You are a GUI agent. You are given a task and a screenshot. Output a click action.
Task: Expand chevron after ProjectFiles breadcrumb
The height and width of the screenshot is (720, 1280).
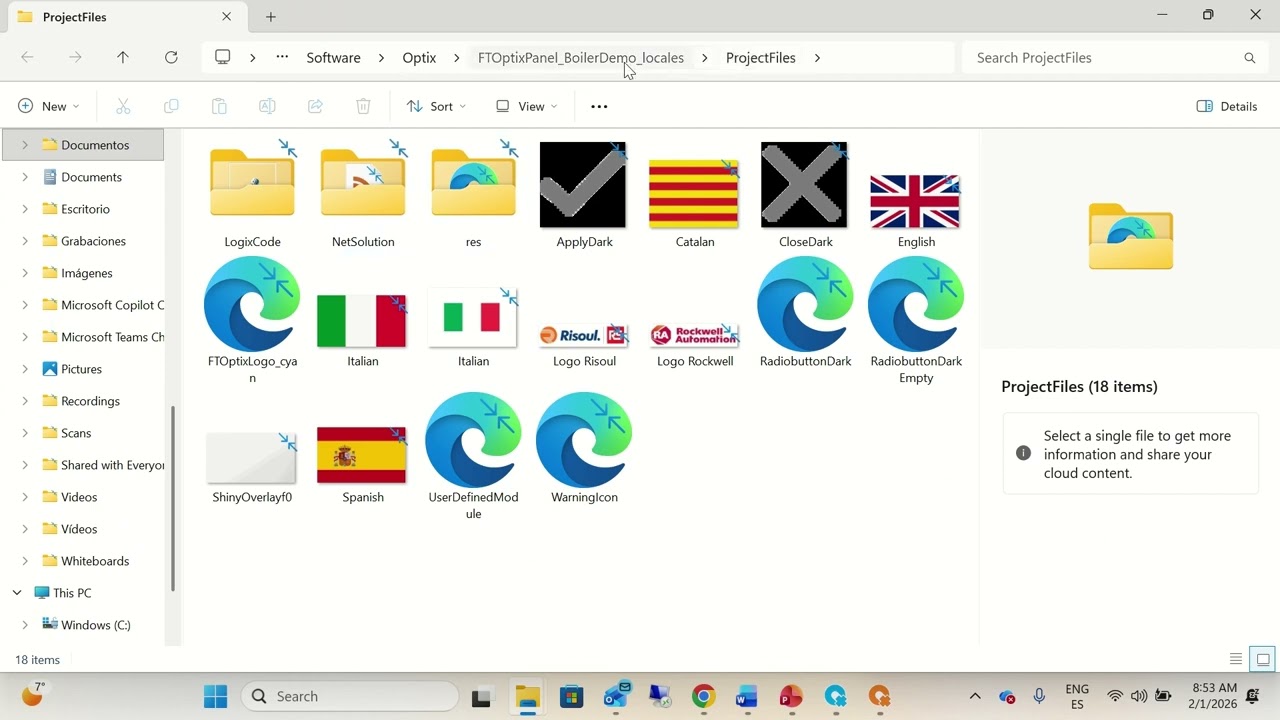point(817,58)
